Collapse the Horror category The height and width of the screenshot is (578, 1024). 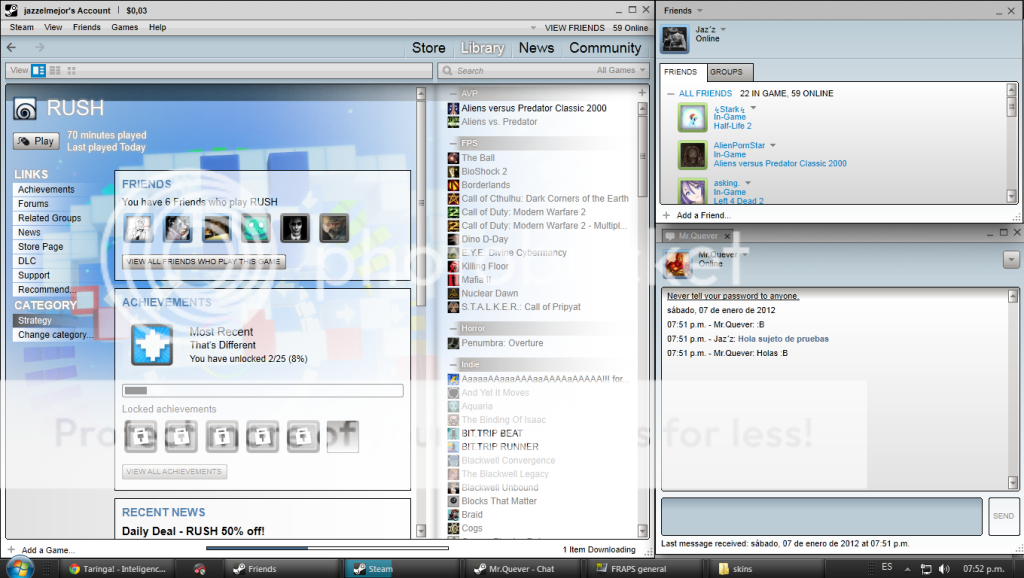click(453, 328)
